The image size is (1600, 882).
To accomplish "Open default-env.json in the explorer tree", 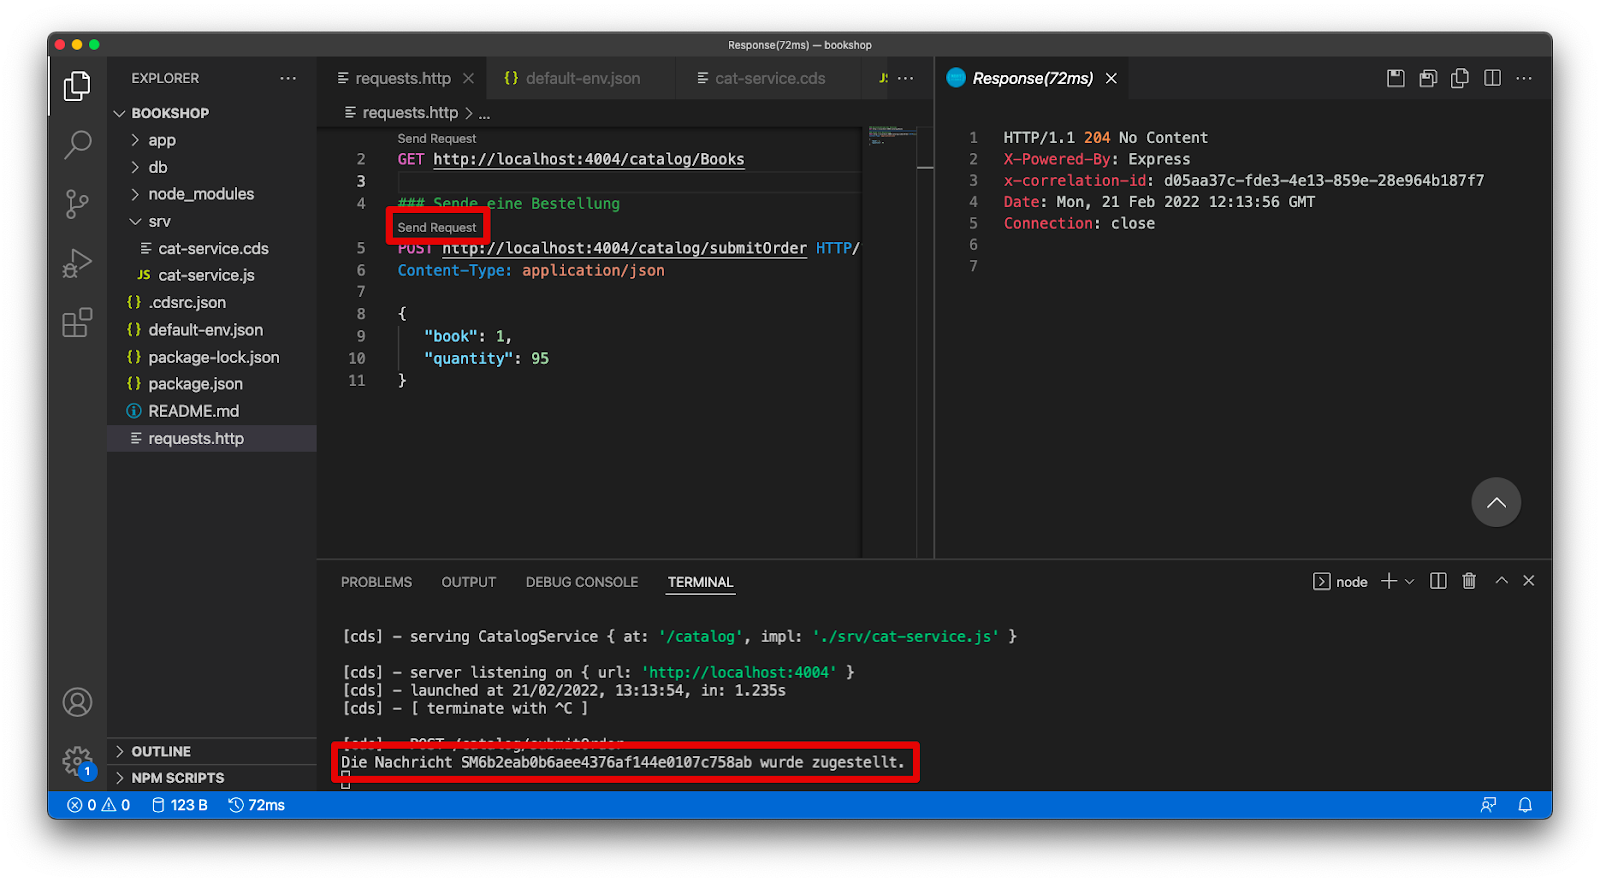I will pos(212,329).
